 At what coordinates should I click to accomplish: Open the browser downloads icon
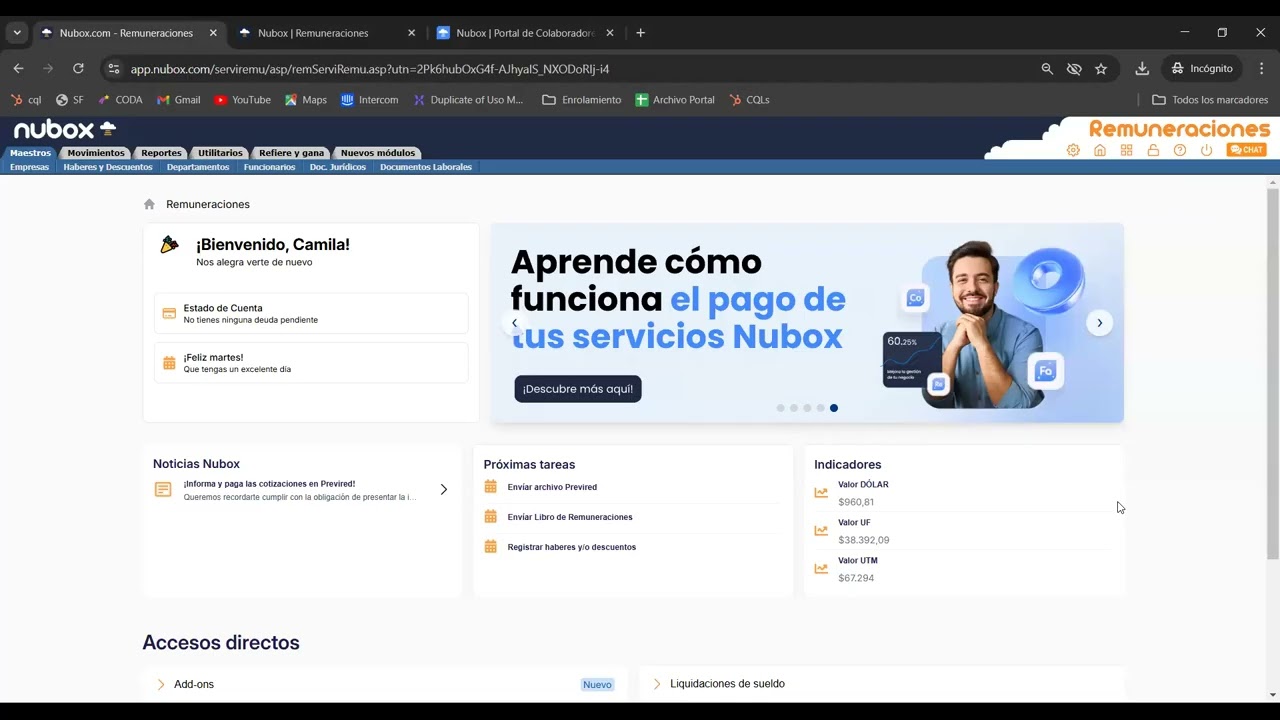(1142, 68)
